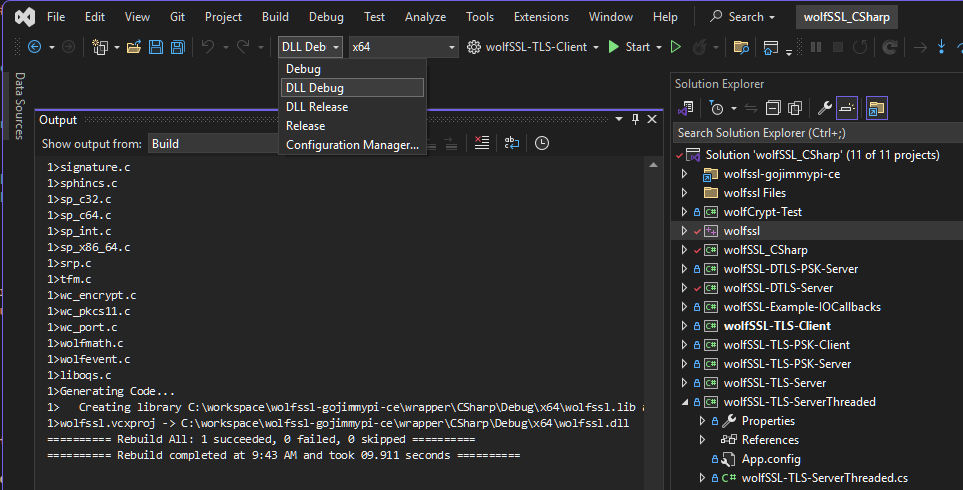The image size is (963, 490).
Task: Toggle pin auto-hide on Output panel
Action: click(x=636, y=119)
